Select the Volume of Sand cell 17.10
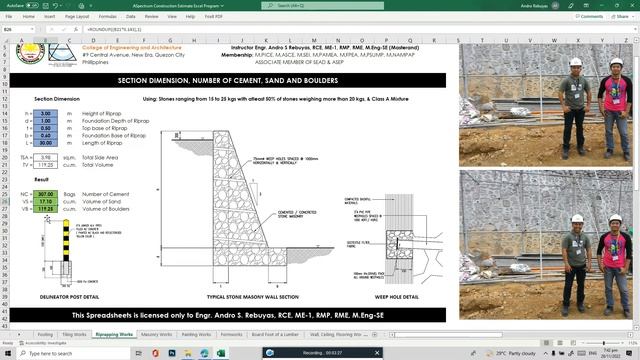The height and width of the screenshot is (360, 640). tap(45, 202)
